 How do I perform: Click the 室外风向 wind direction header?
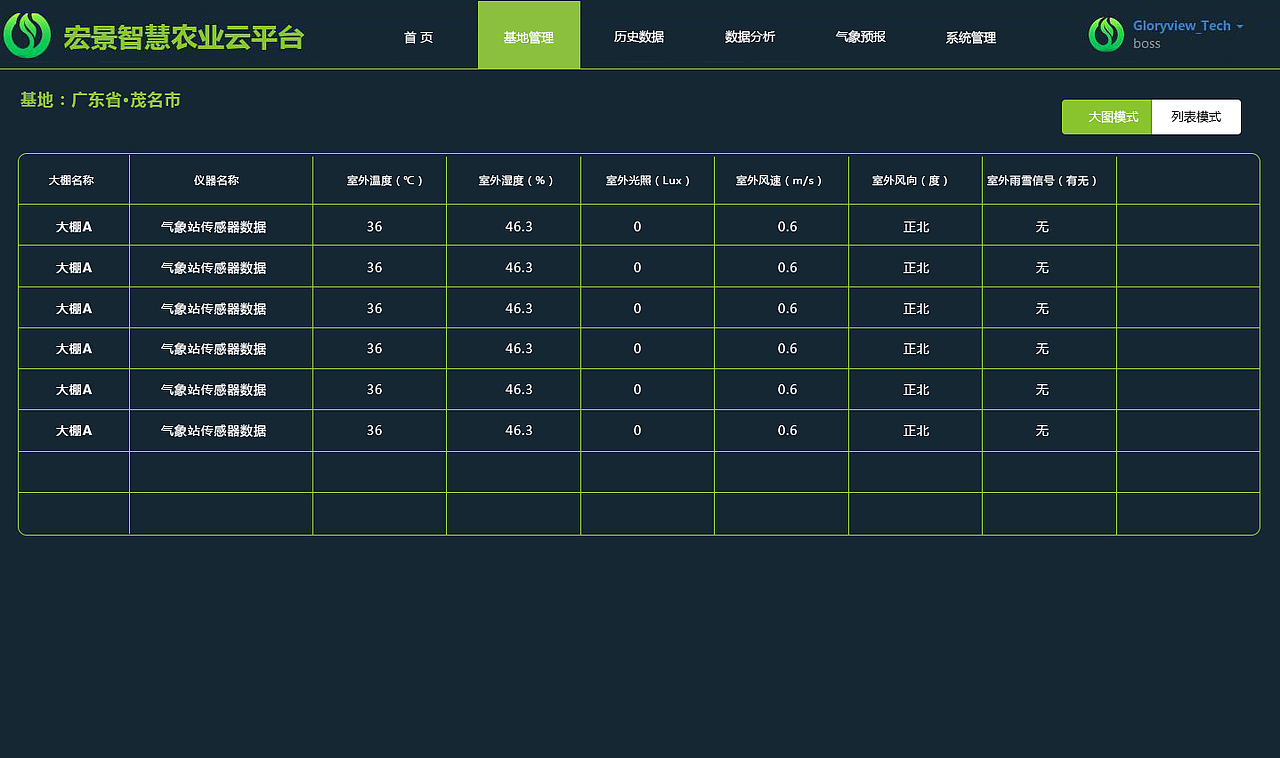914,180
